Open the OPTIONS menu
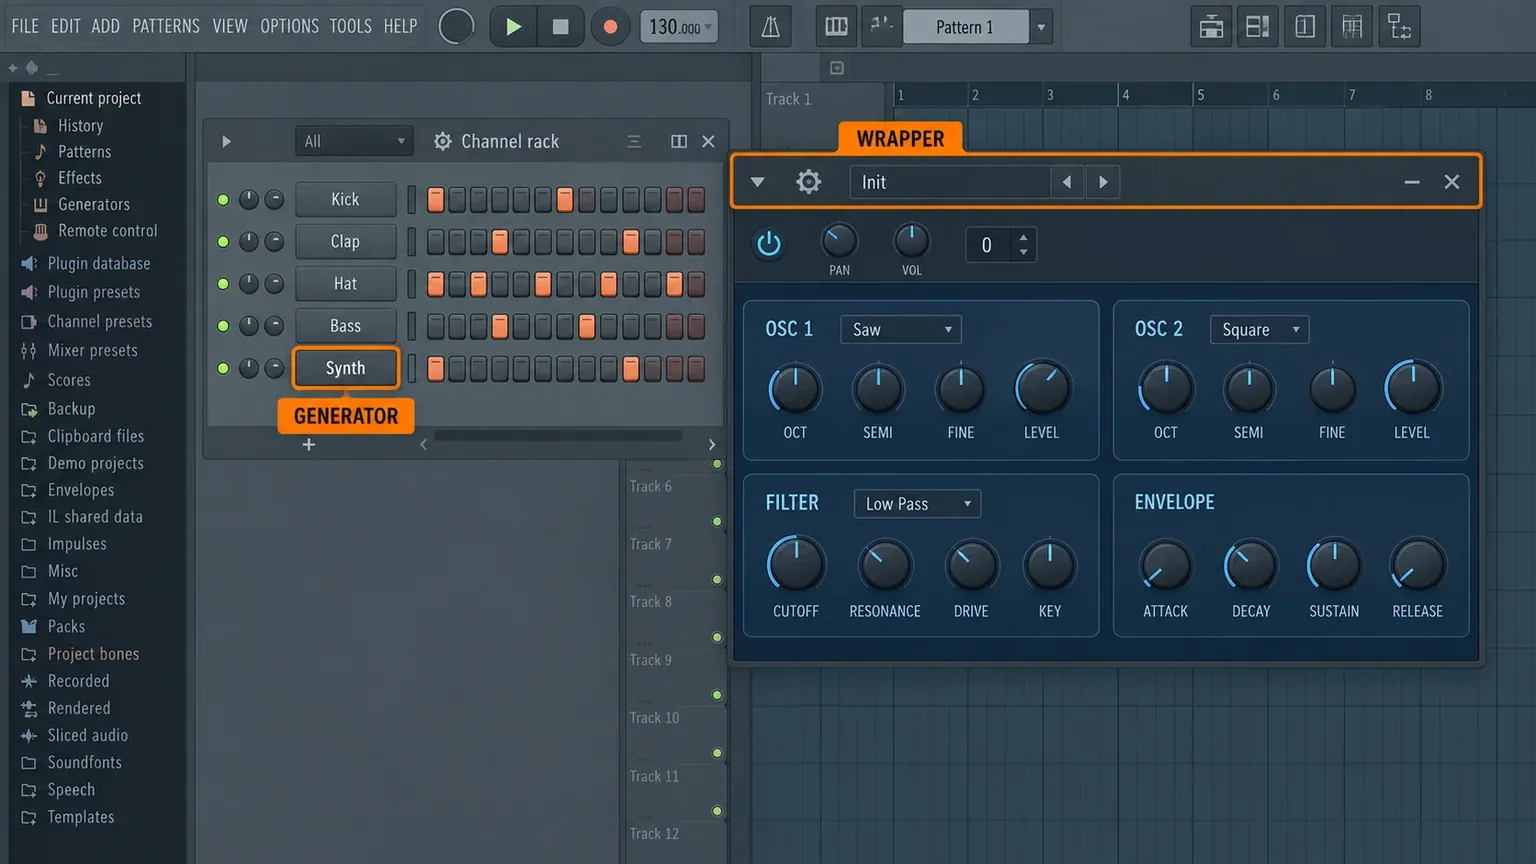1536x864 pixels. [289, 26]
